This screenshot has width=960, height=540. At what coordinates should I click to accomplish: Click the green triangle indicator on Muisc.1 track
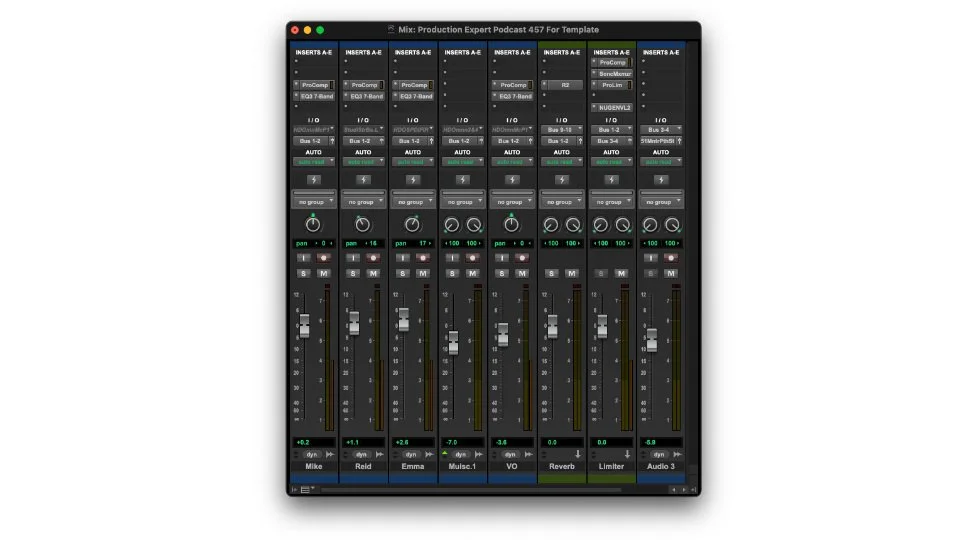(444, 453)
